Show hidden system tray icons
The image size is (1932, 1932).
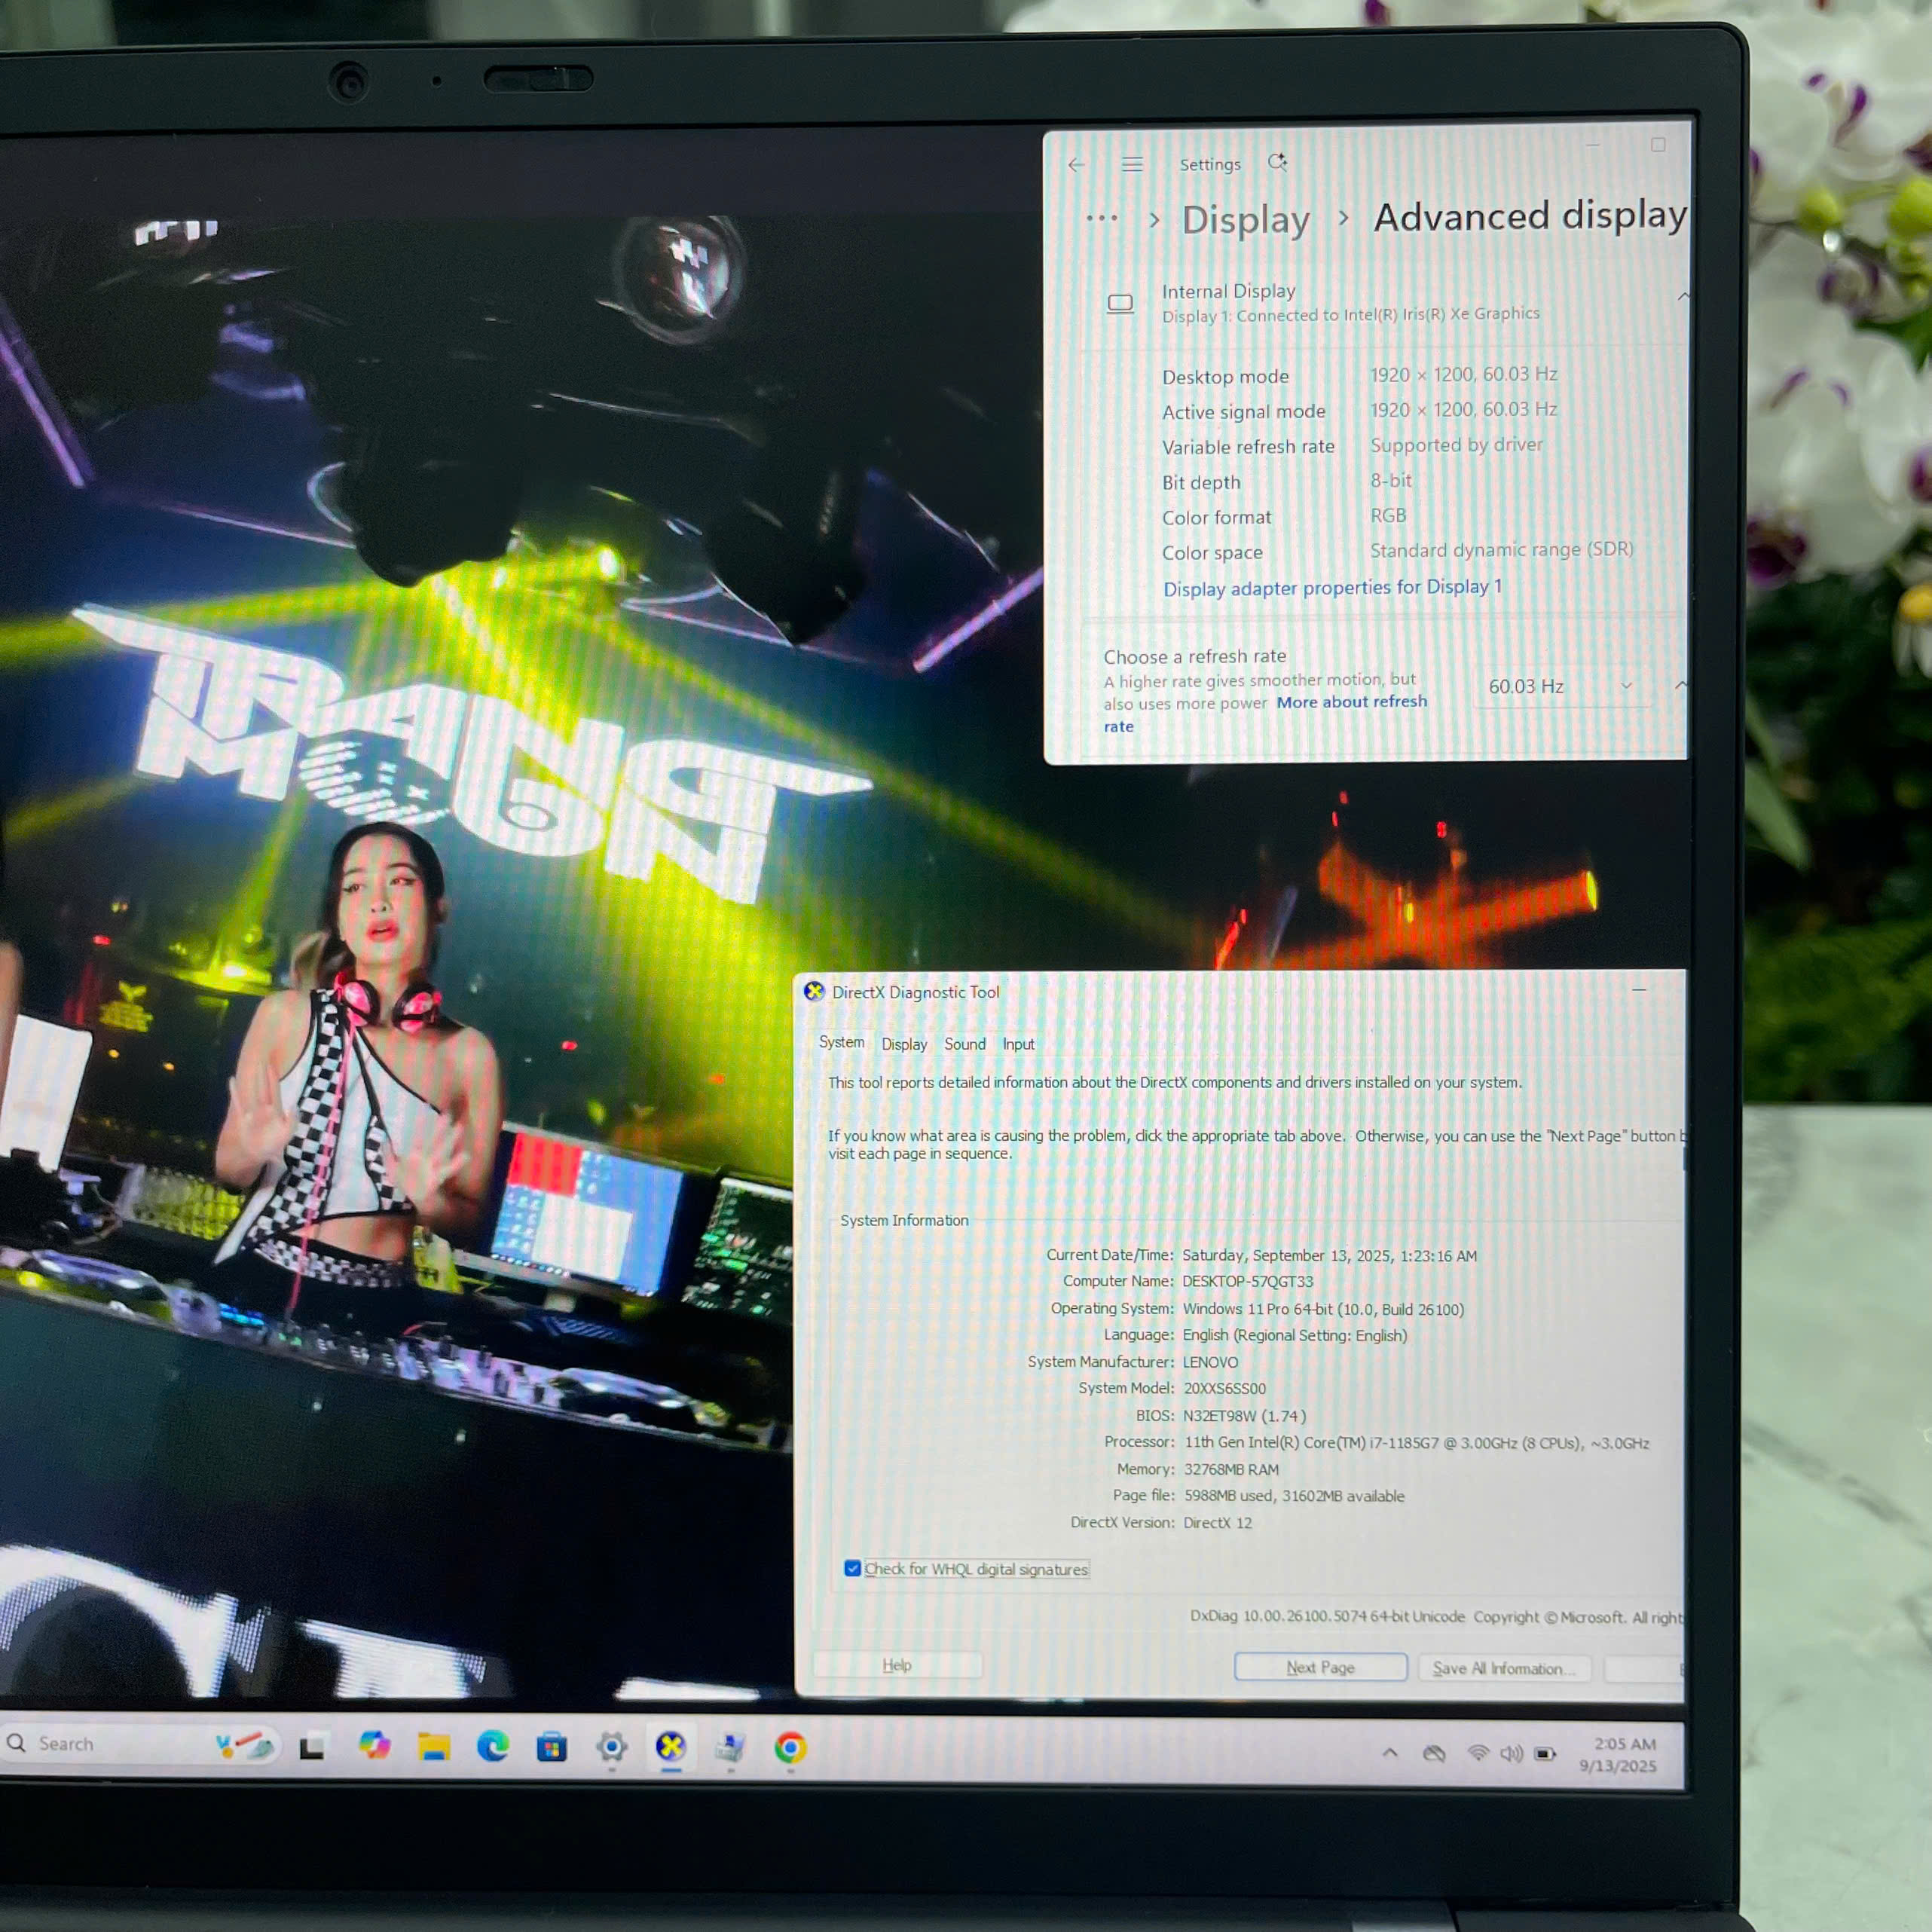tap(1390, 1753)
